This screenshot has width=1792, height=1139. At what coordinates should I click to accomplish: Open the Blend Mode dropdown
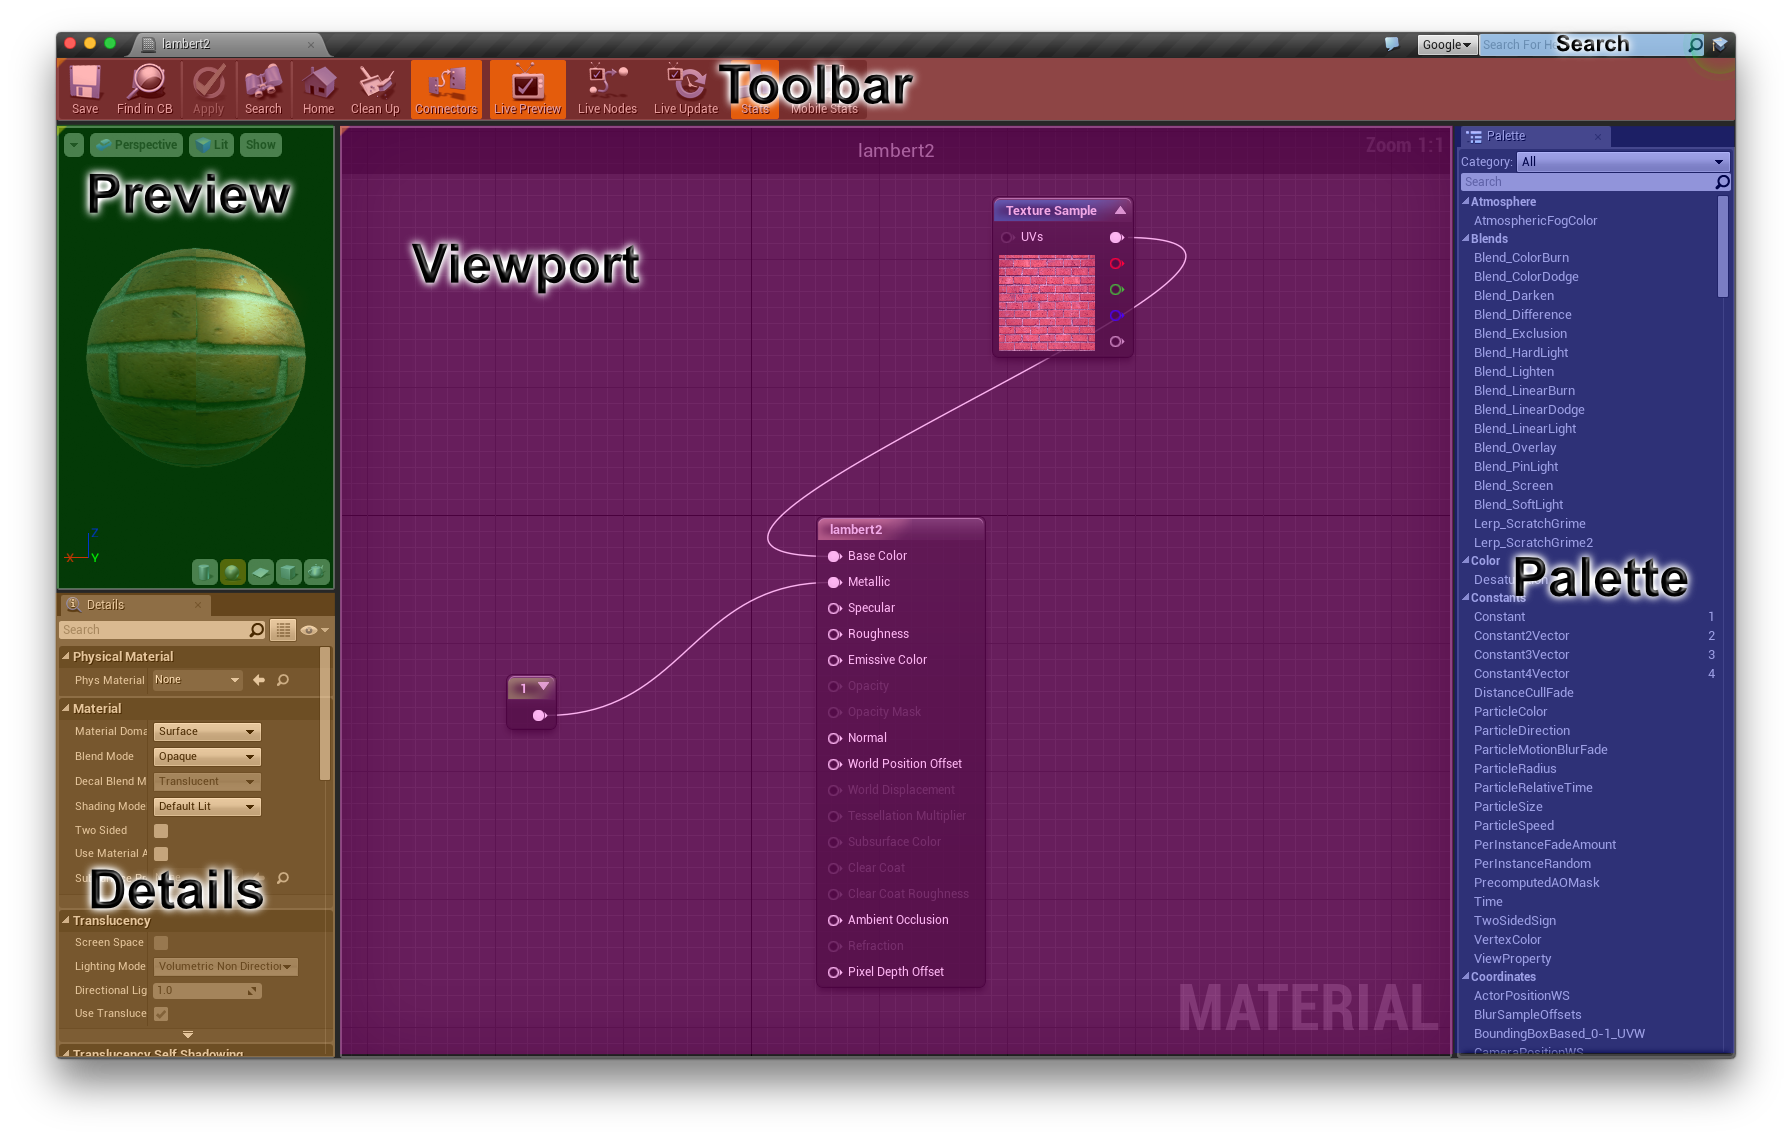[x=206, y=756]
